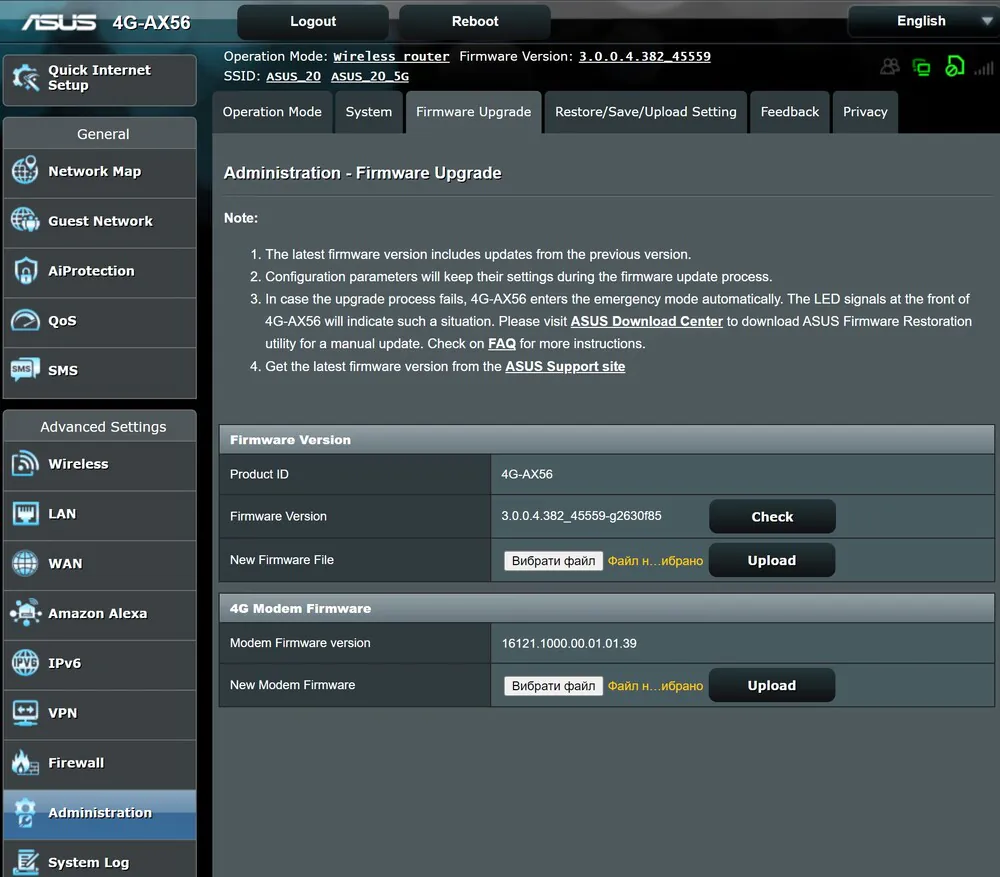
Task: Click the Check firmware button
Action: coord(772,517)
